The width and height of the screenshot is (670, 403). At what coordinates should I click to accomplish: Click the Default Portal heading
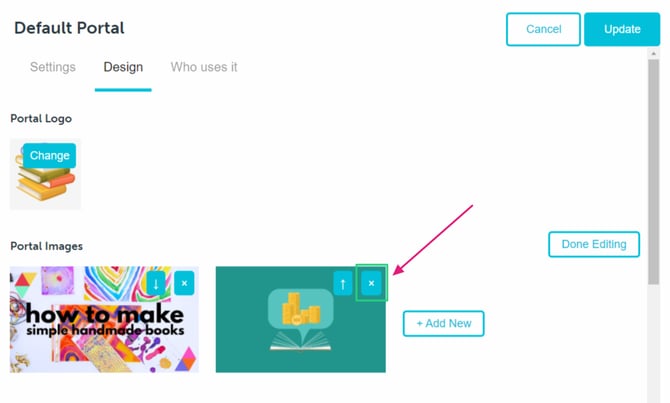[x=69, y=28]
